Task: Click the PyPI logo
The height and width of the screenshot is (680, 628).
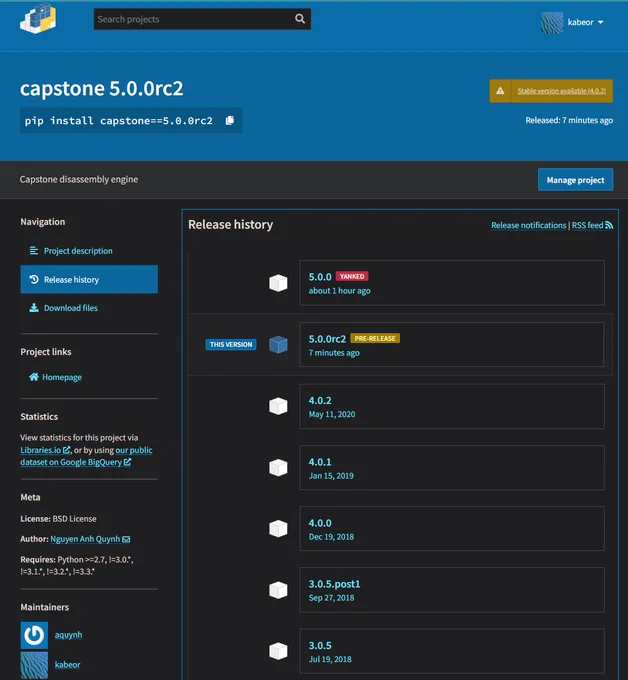Action: point(38,19)
